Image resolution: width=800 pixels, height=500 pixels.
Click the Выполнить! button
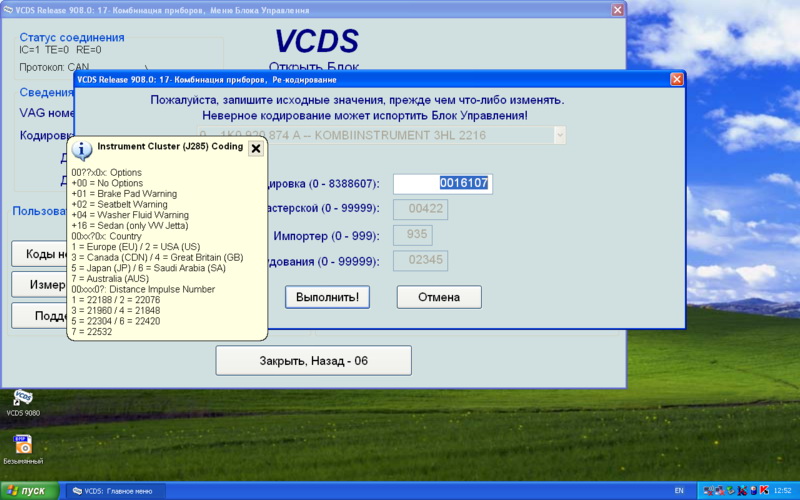(x=327, y=297)
